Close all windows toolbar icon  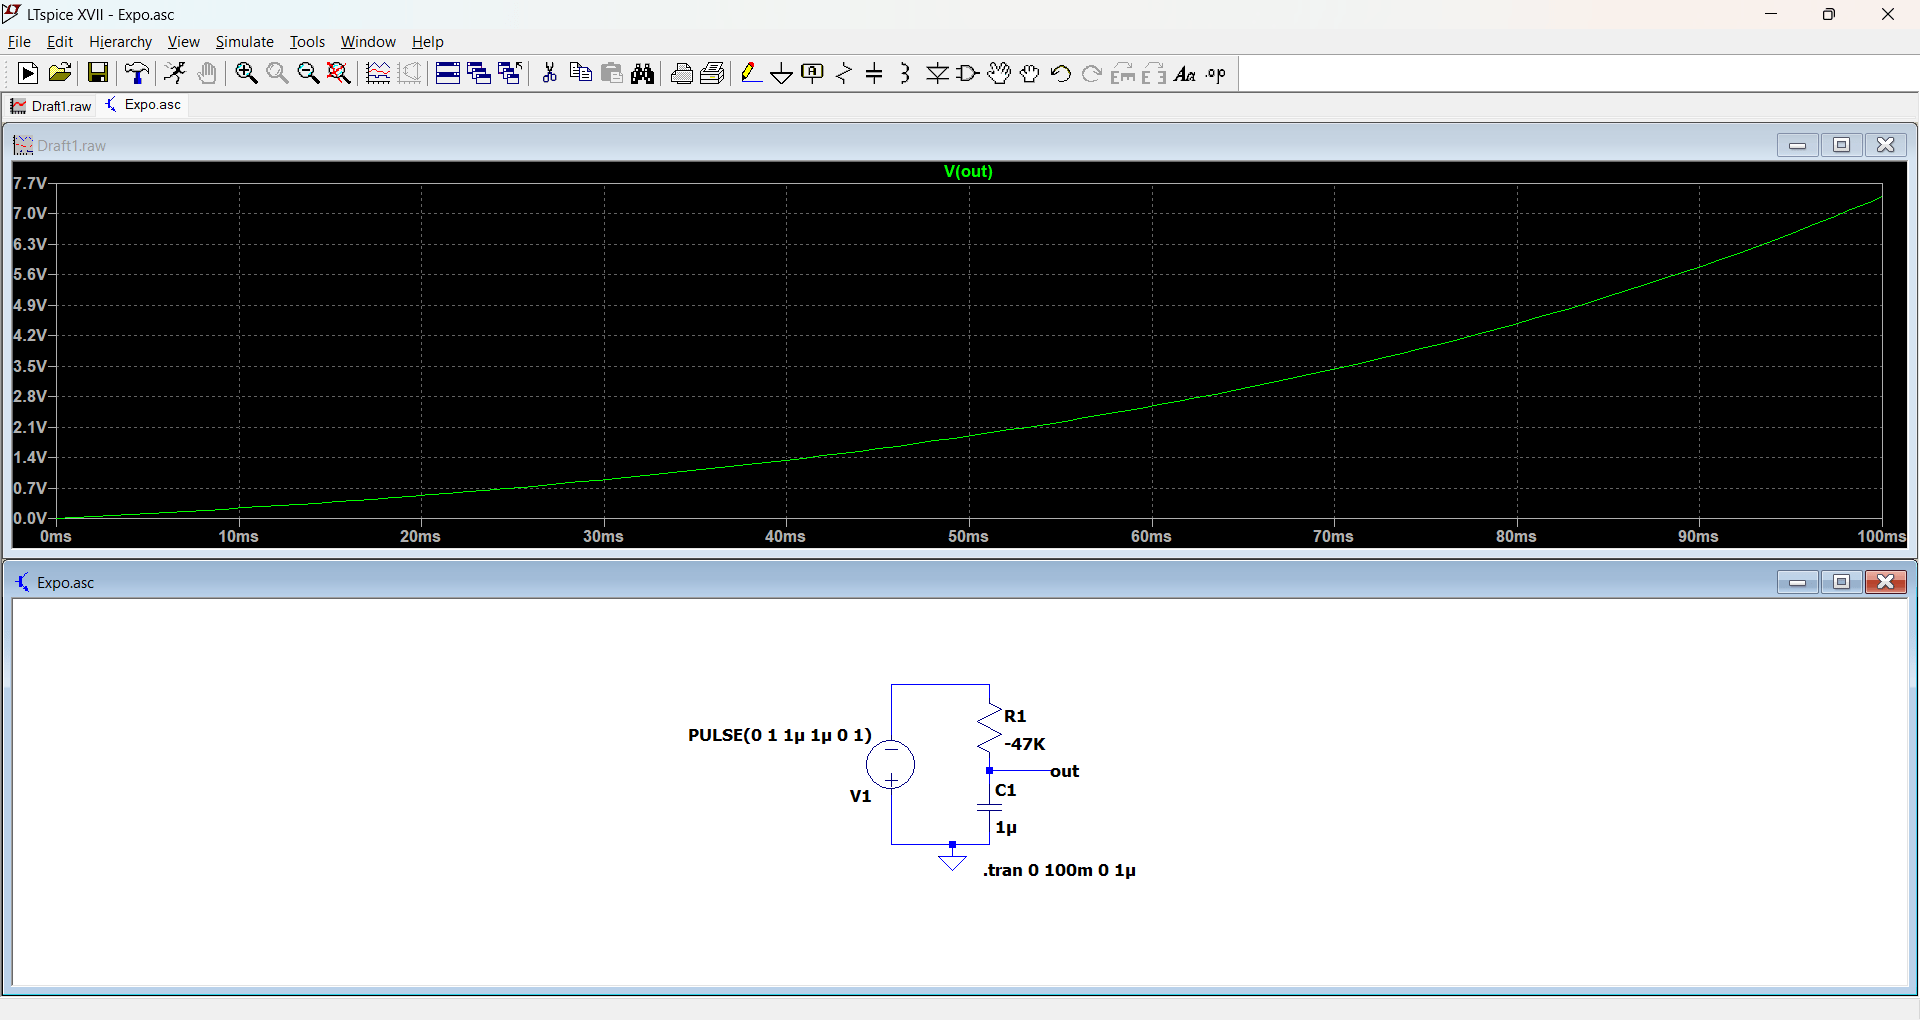(x=510, y=73)
